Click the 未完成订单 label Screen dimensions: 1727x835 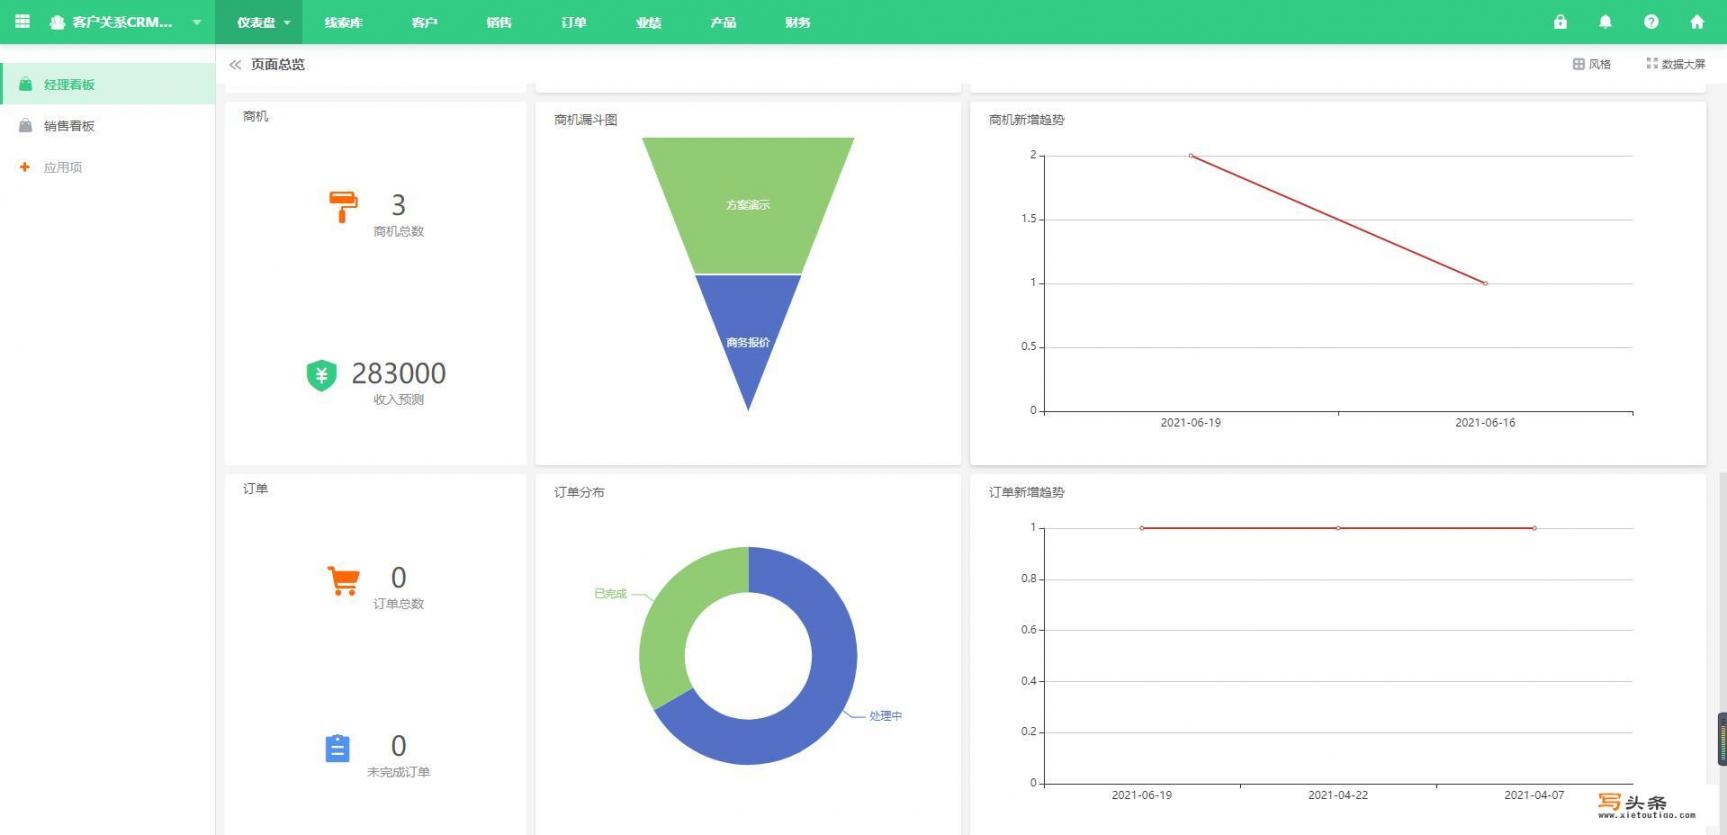(398, 772)
